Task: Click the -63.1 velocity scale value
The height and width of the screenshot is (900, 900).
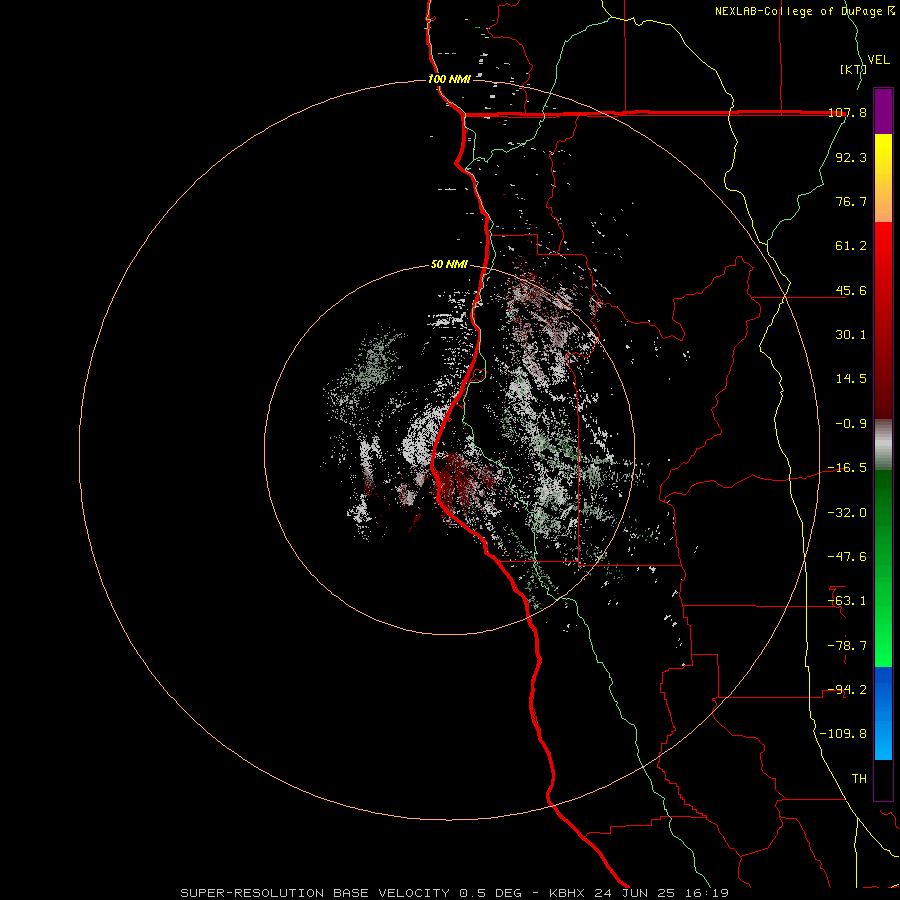Action: coord(847,601)
